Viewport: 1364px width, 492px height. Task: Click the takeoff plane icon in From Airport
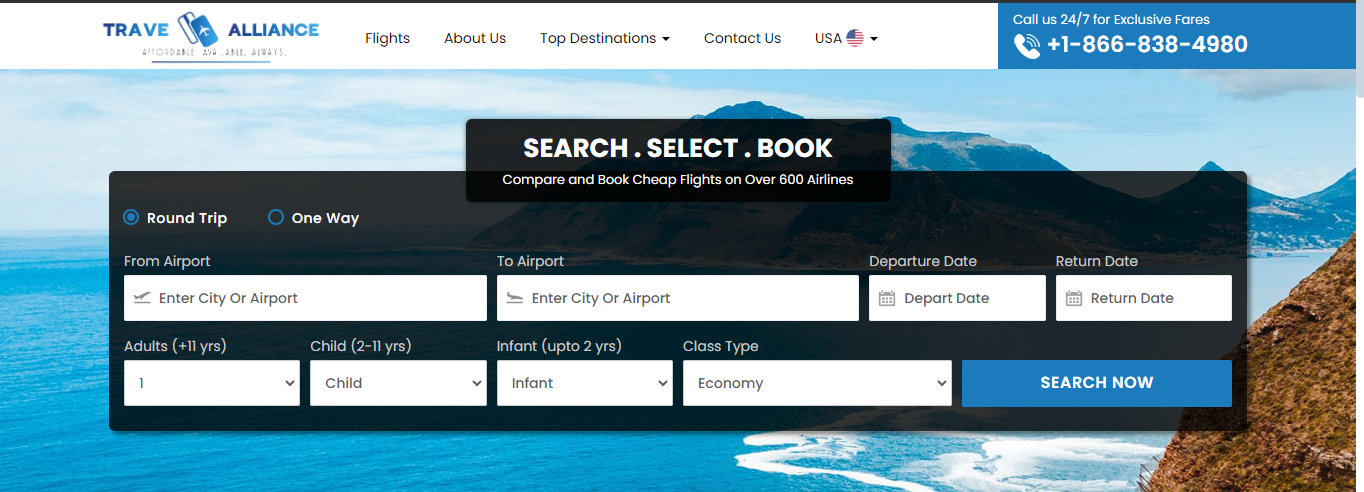[141, 298]
